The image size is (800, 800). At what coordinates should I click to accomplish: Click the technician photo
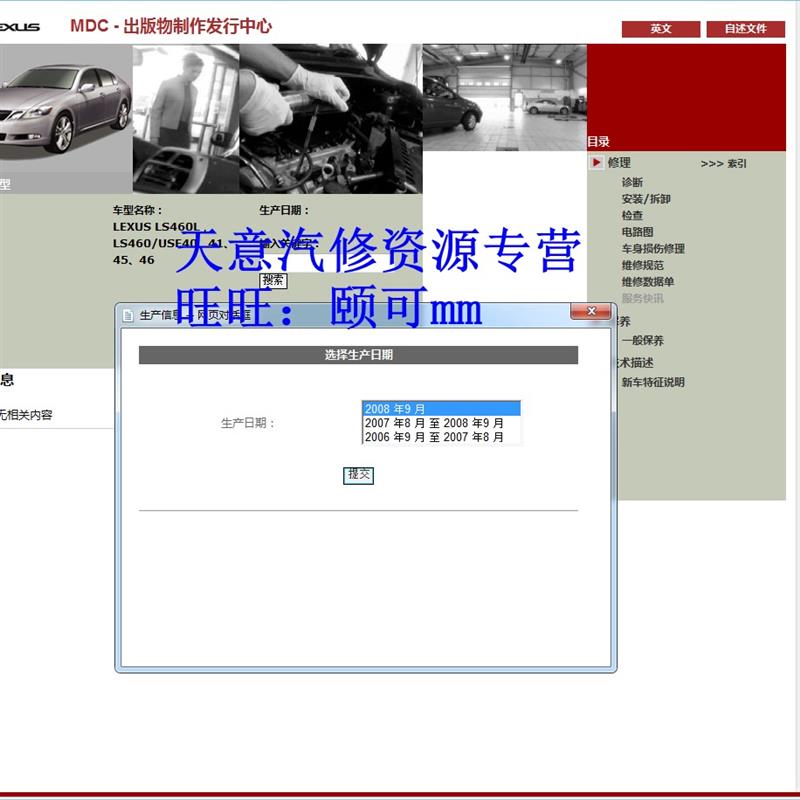(186, 118)
